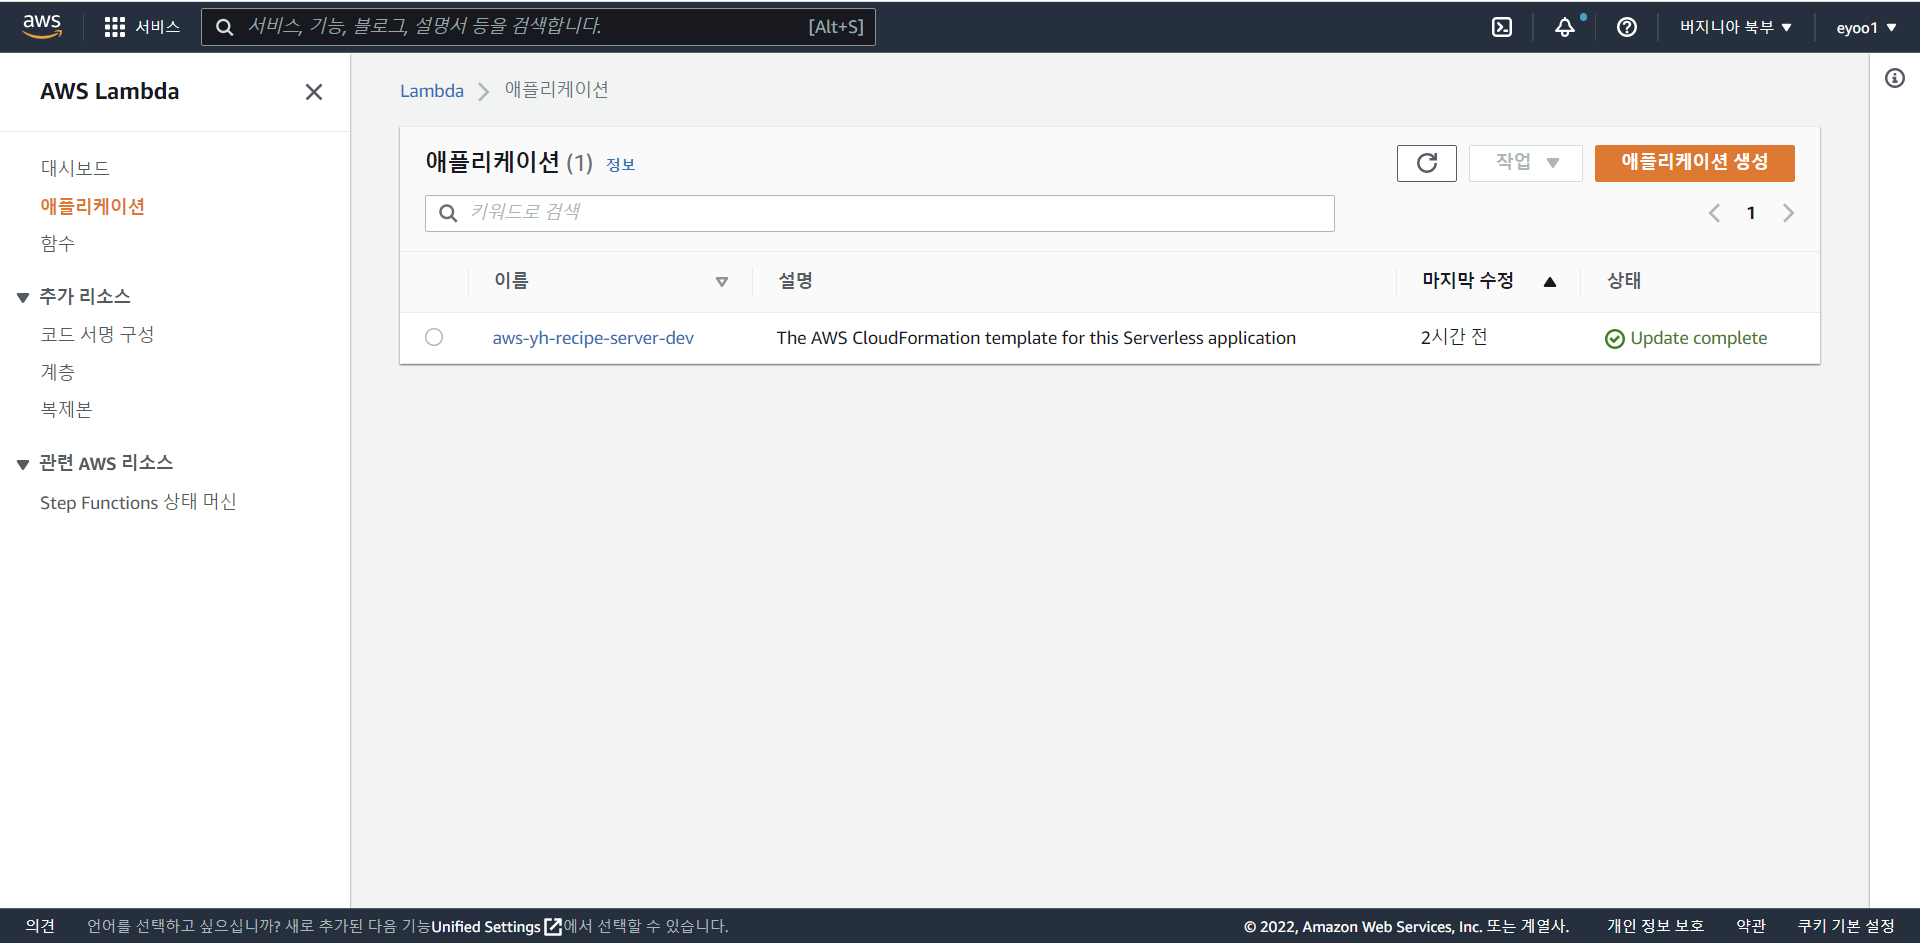Select page number 1

[x=1751, y=213]
